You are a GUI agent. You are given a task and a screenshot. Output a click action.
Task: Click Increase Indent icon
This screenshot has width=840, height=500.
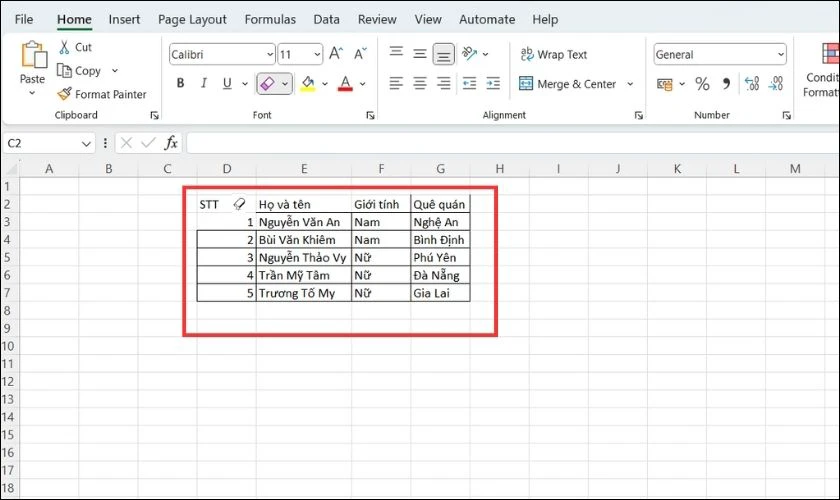[493, 84]
